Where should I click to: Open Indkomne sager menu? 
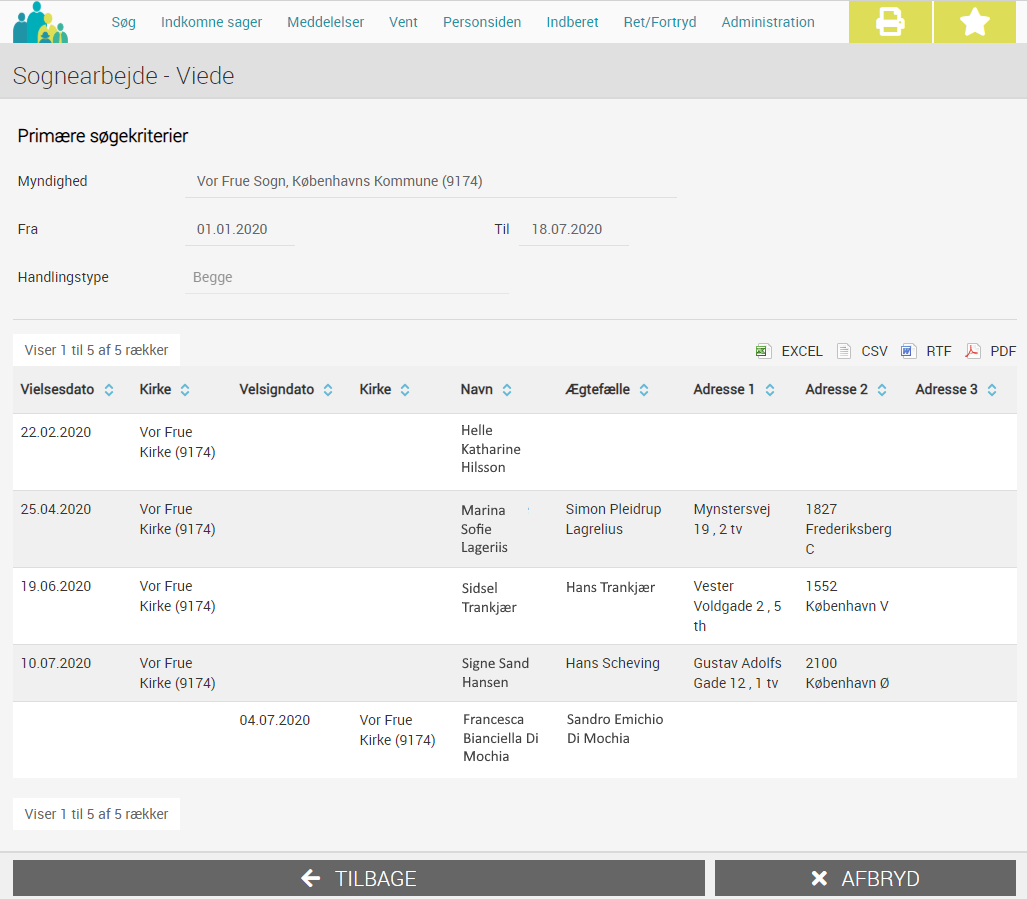pyautogui.click(x=212, y=22)
